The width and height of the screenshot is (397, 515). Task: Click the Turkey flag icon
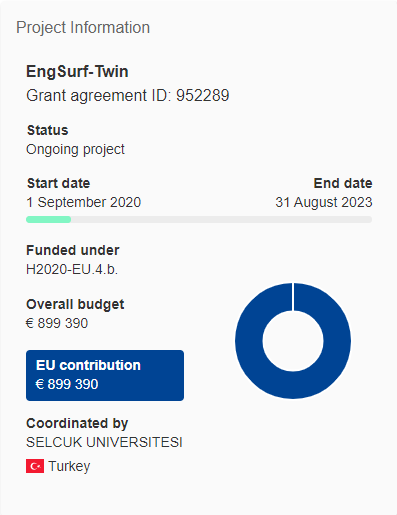point(35,466)
